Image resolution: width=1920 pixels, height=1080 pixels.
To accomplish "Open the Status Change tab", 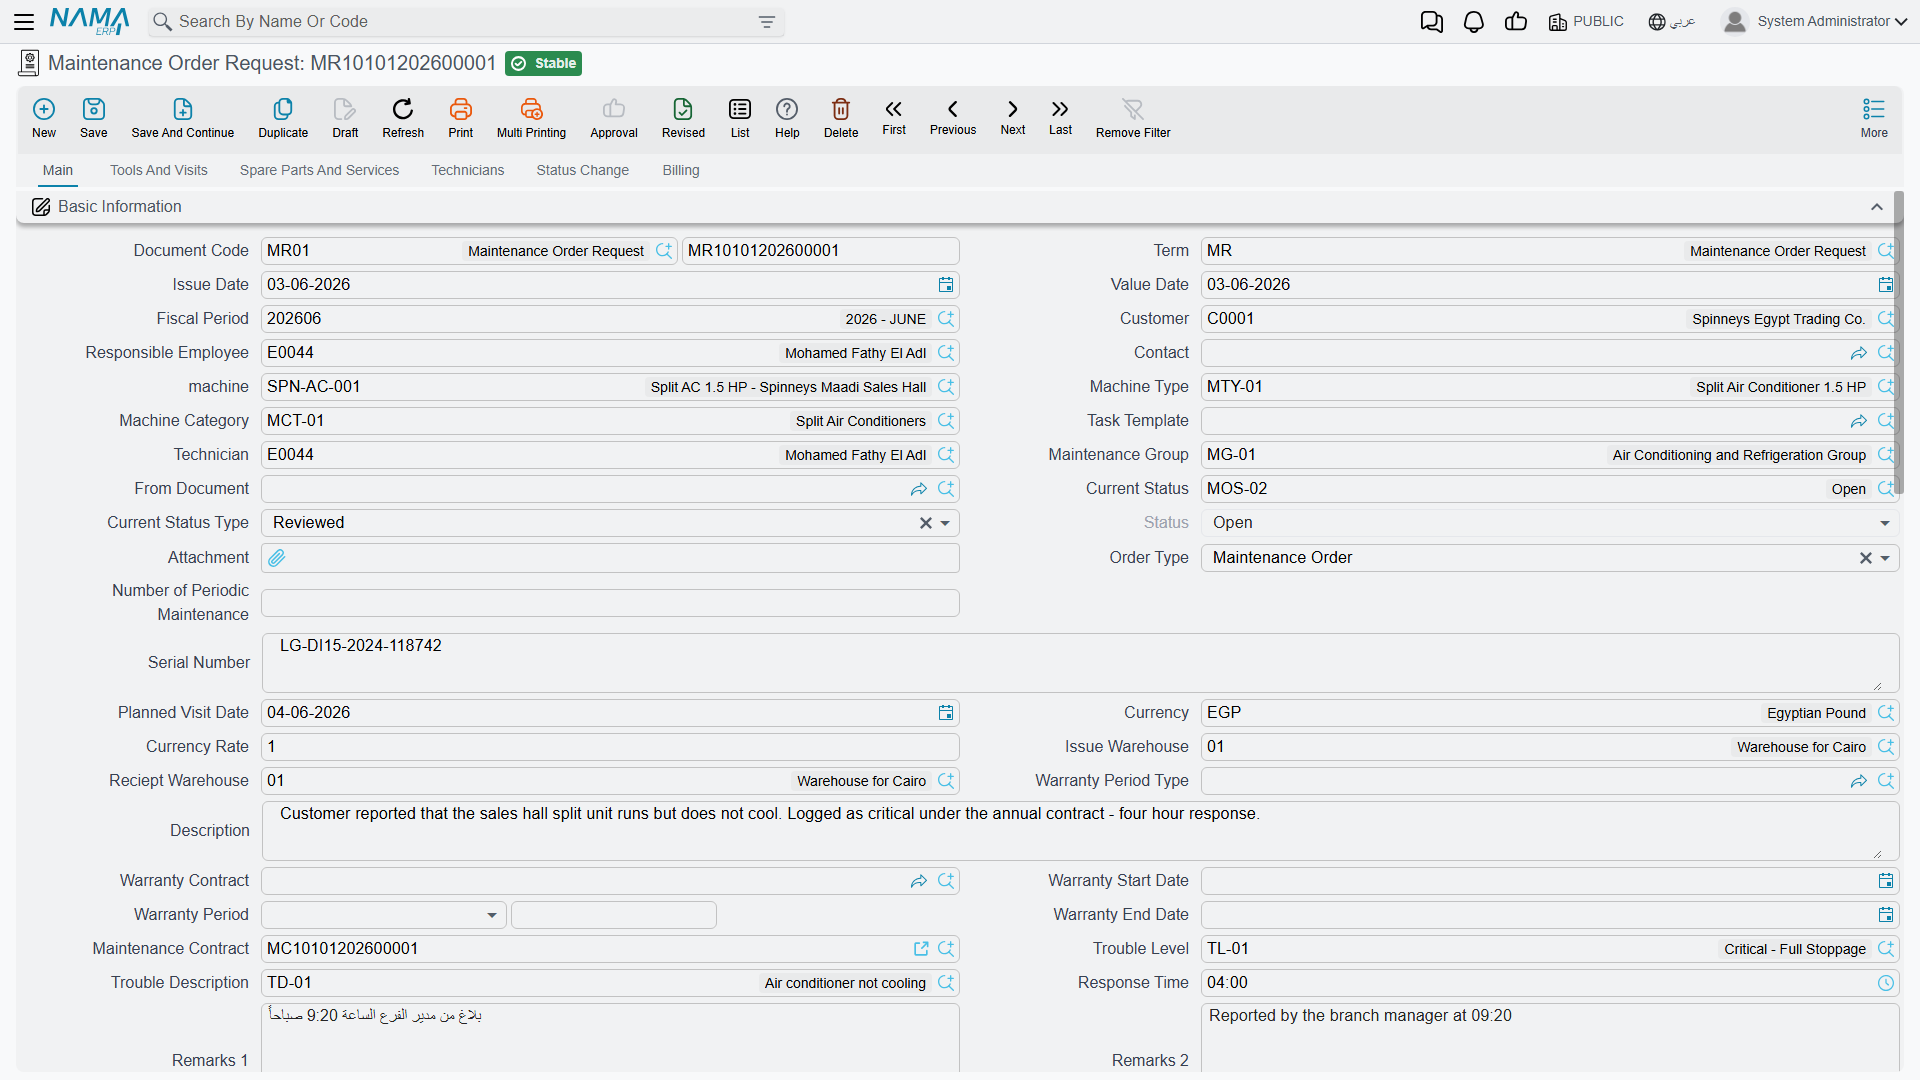I will (x=583, y=170).
